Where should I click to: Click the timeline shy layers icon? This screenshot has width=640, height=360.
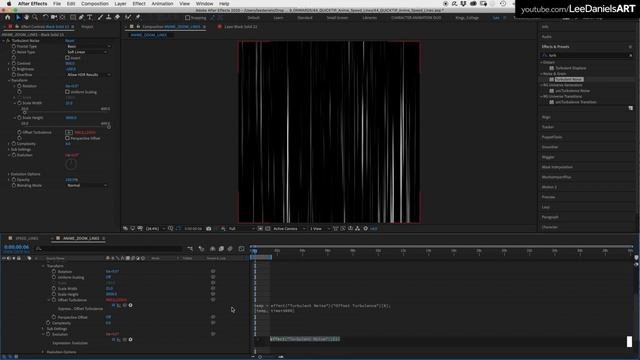[x=212, y=248]
